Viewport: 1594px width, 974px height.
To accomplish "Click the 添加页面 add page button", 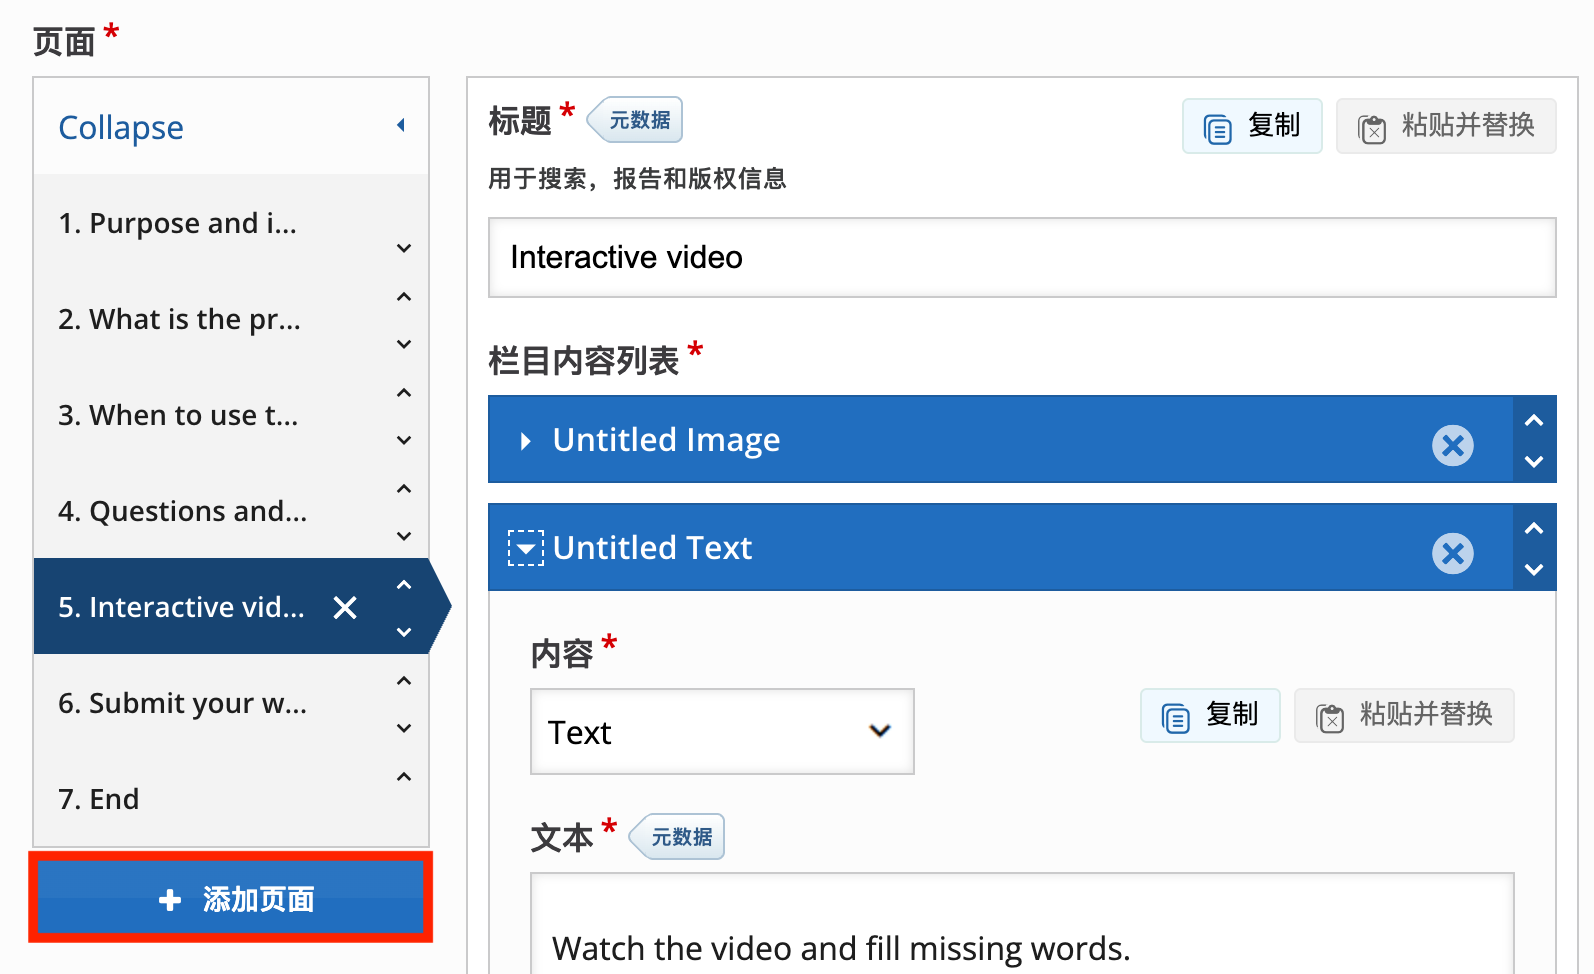I will tap(231, 899).
